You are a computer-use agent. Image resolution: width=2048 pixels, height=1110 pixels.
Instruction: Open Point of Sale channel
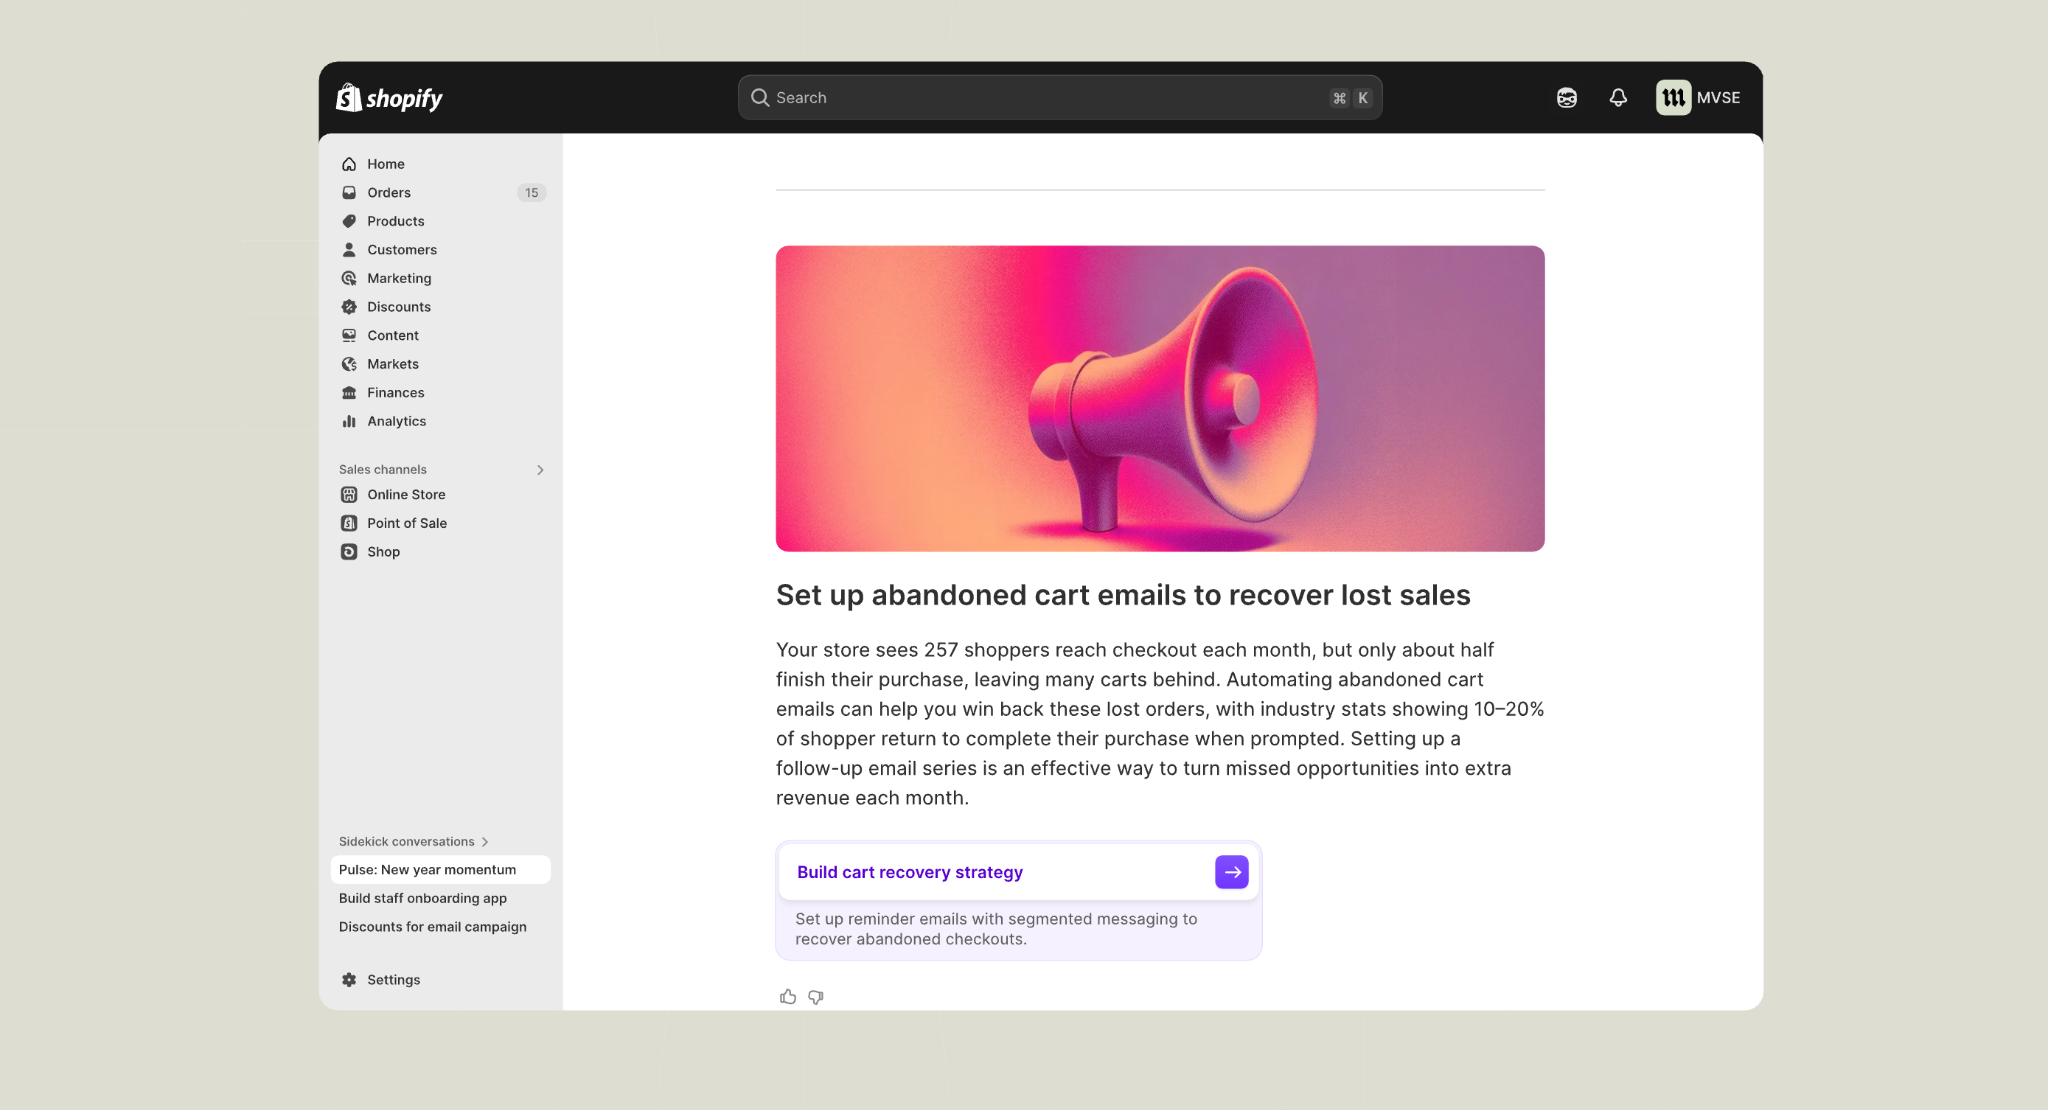click(406, 524)
